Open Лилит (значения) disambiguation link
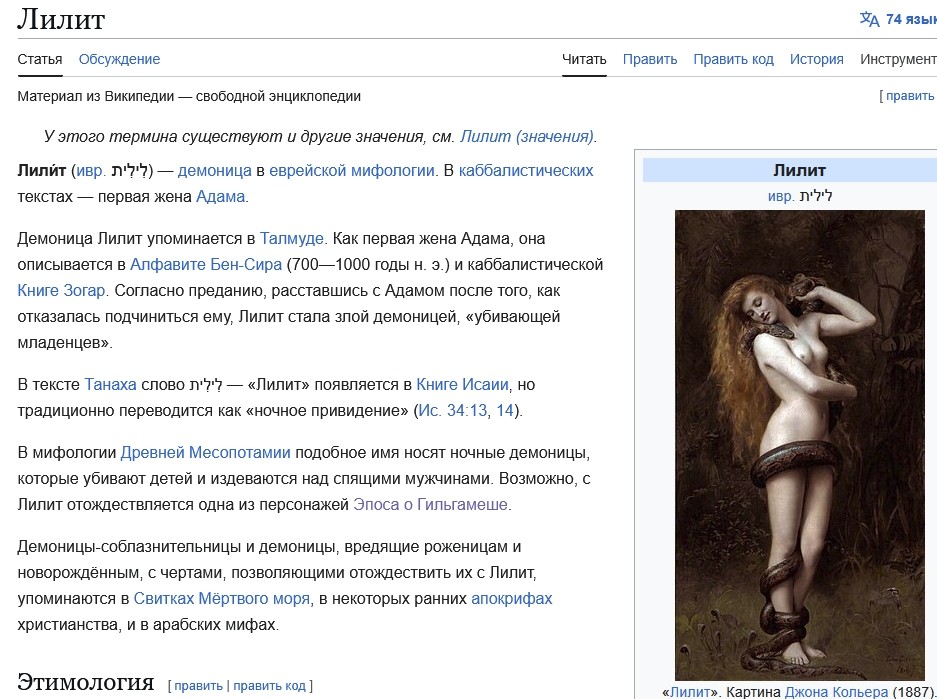Viewport: 937px width, 699px height. pyautogui.click(x=526, y=136)
